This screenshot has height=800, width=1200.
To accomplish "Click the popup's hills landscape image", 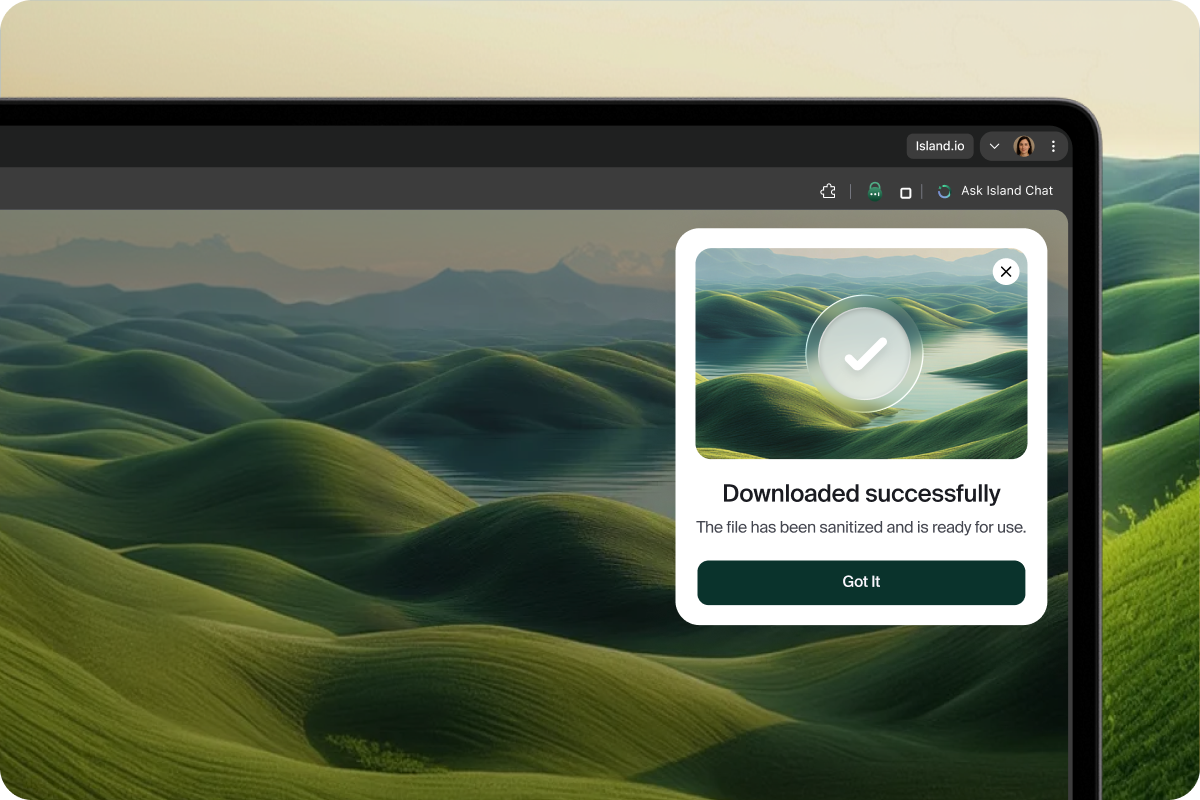I will click(861, 354).
